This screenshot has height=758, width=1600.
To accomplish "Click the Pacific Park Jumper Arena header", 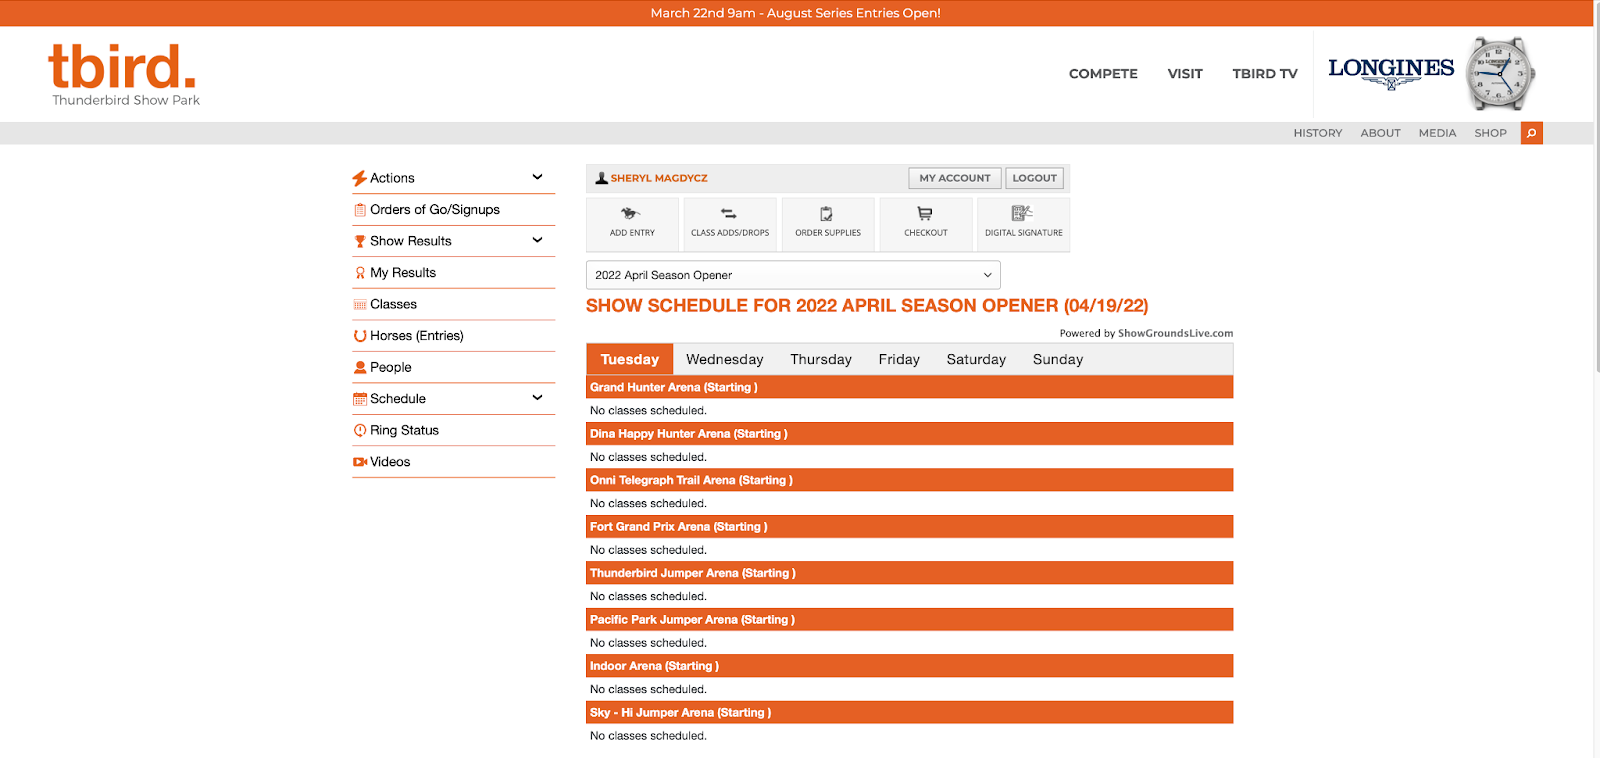I will coord(909,620).
